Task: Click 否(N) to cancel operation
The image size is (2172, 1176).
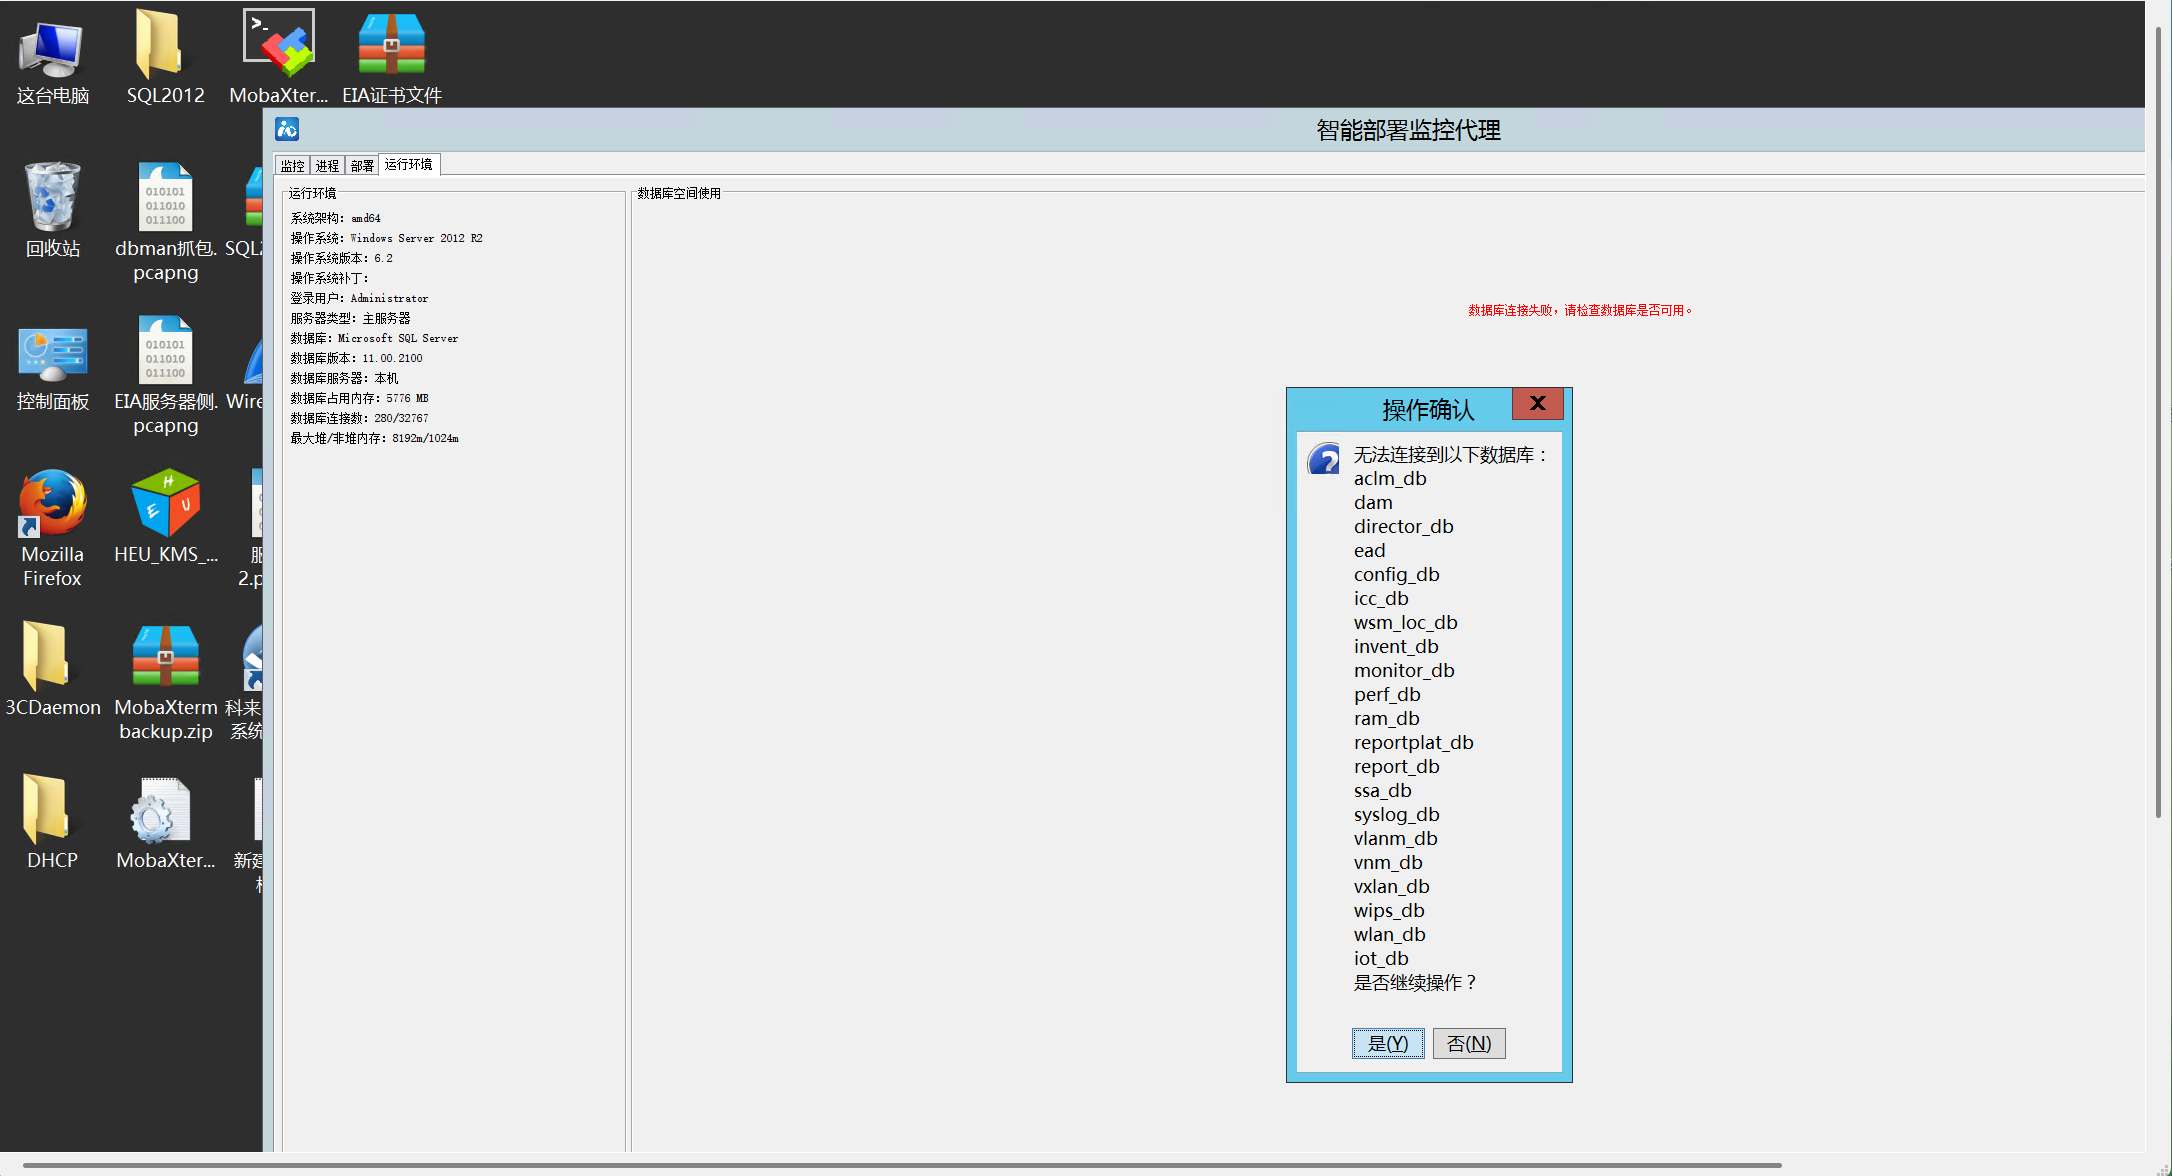Action: pyautogui.click(x=1468, y=1043)
